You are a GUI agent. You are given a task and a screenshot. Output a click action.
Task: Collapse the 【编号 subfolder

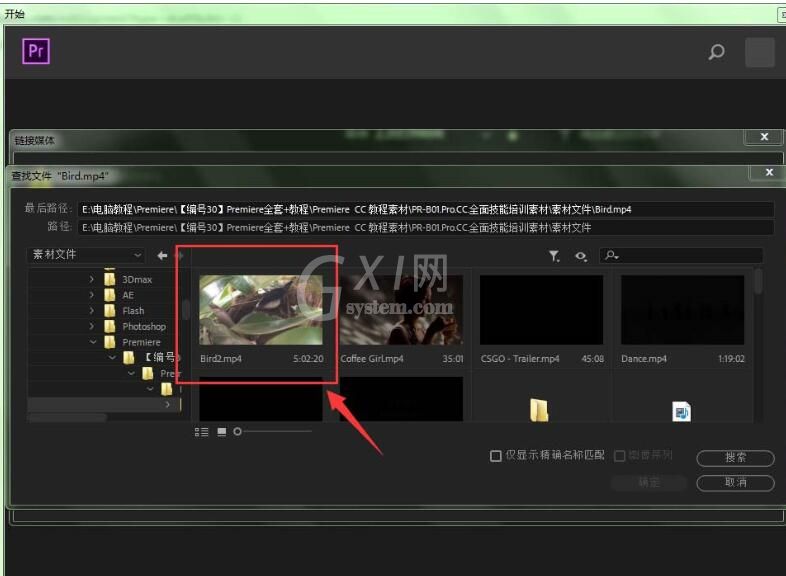coord(112,357)
